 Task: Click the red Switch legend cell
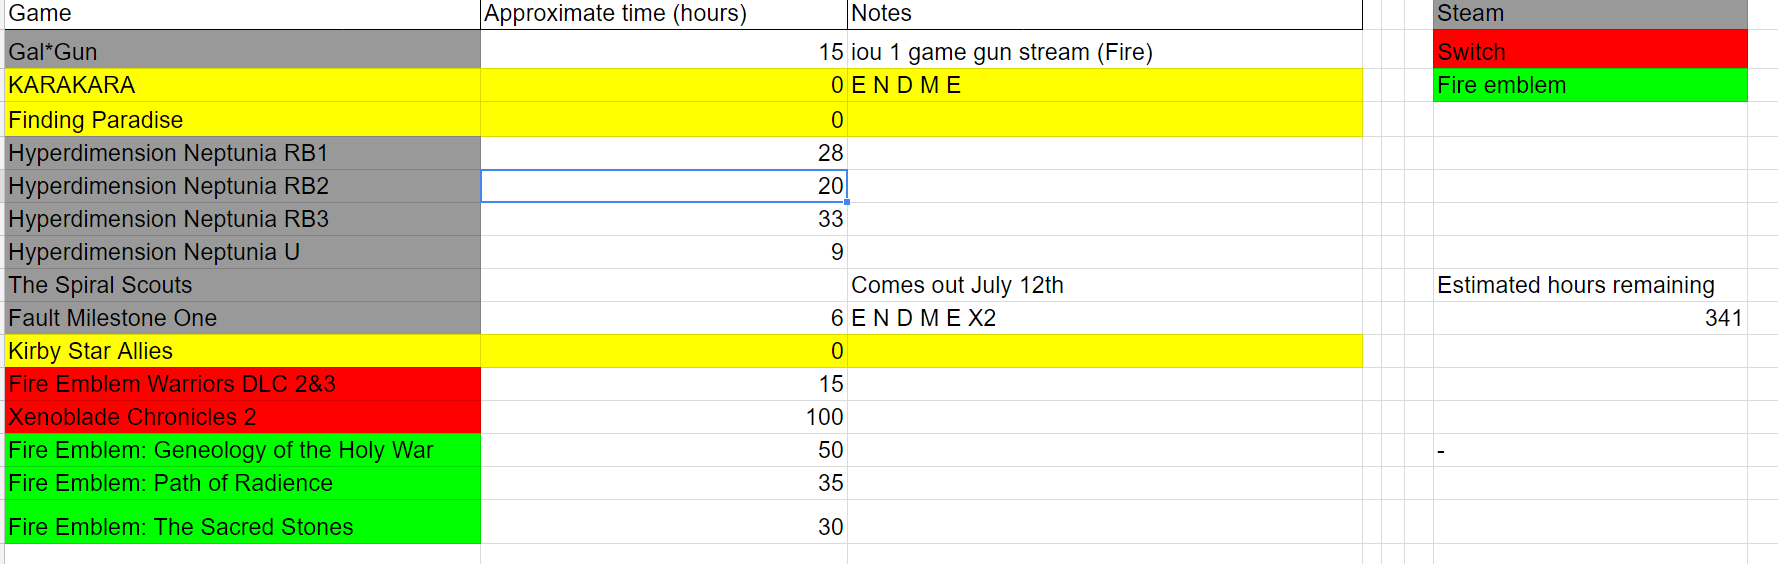point(1590,50)
